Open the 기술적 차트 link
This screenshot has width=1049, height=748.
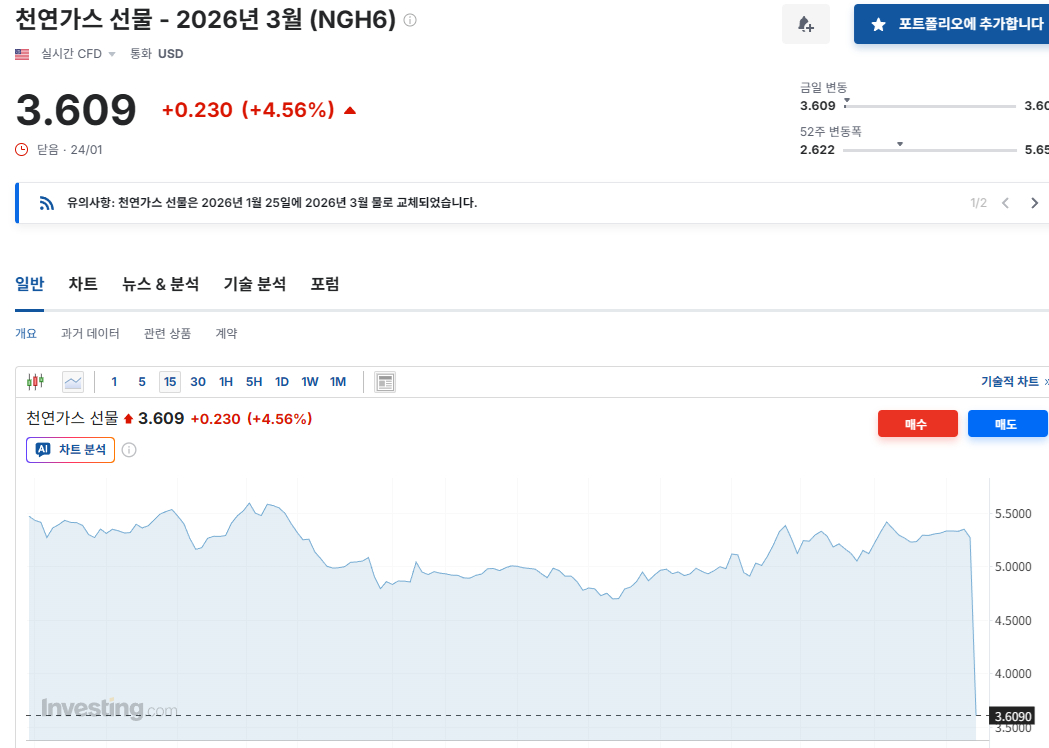pyautogui.click(x=1012, y=381)
